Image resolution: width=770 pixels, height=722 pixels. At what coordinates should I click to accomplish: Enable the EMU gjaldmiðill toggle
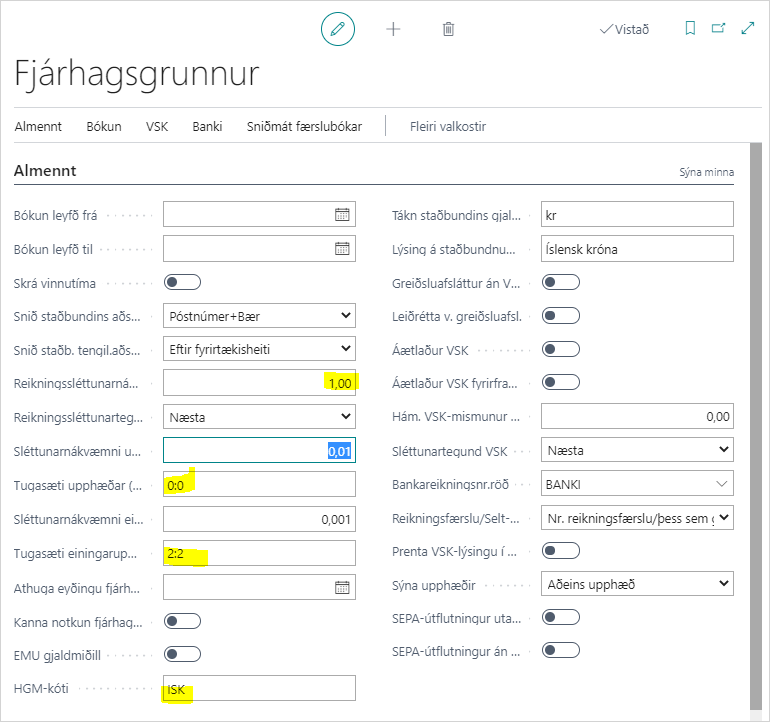click(182, 654)
